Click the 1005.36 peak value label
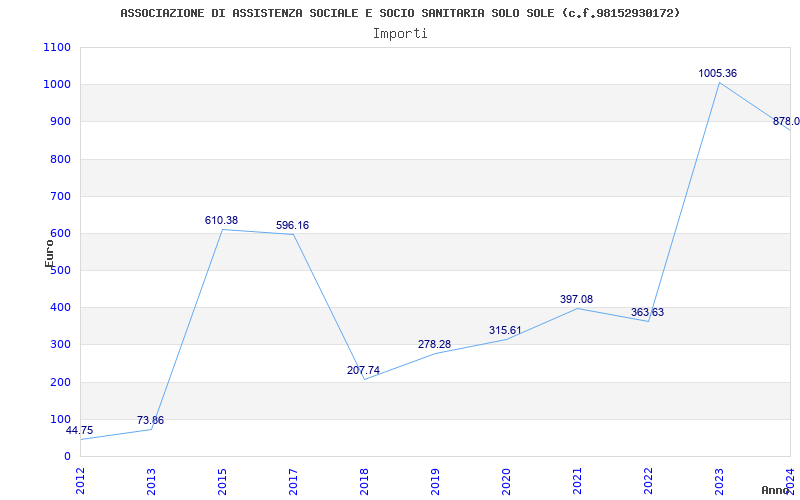The height and width of the screenshot is (500, 800). (x=717, y=73)
